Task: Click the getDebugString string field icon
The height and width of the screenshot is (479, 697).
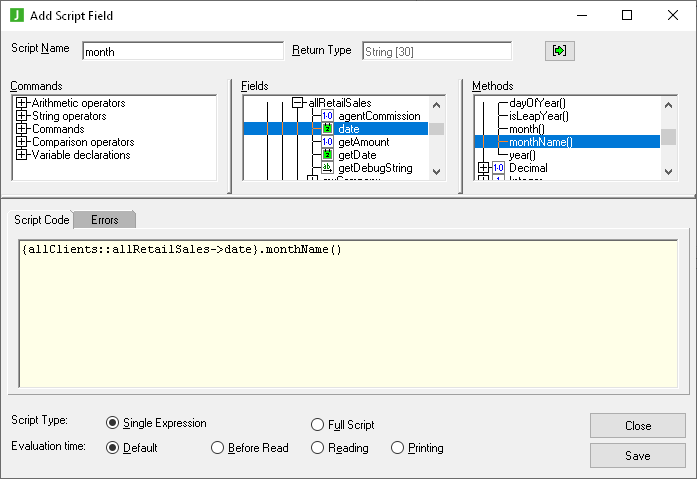Action: pyautogui.click(x=327, y=168)
